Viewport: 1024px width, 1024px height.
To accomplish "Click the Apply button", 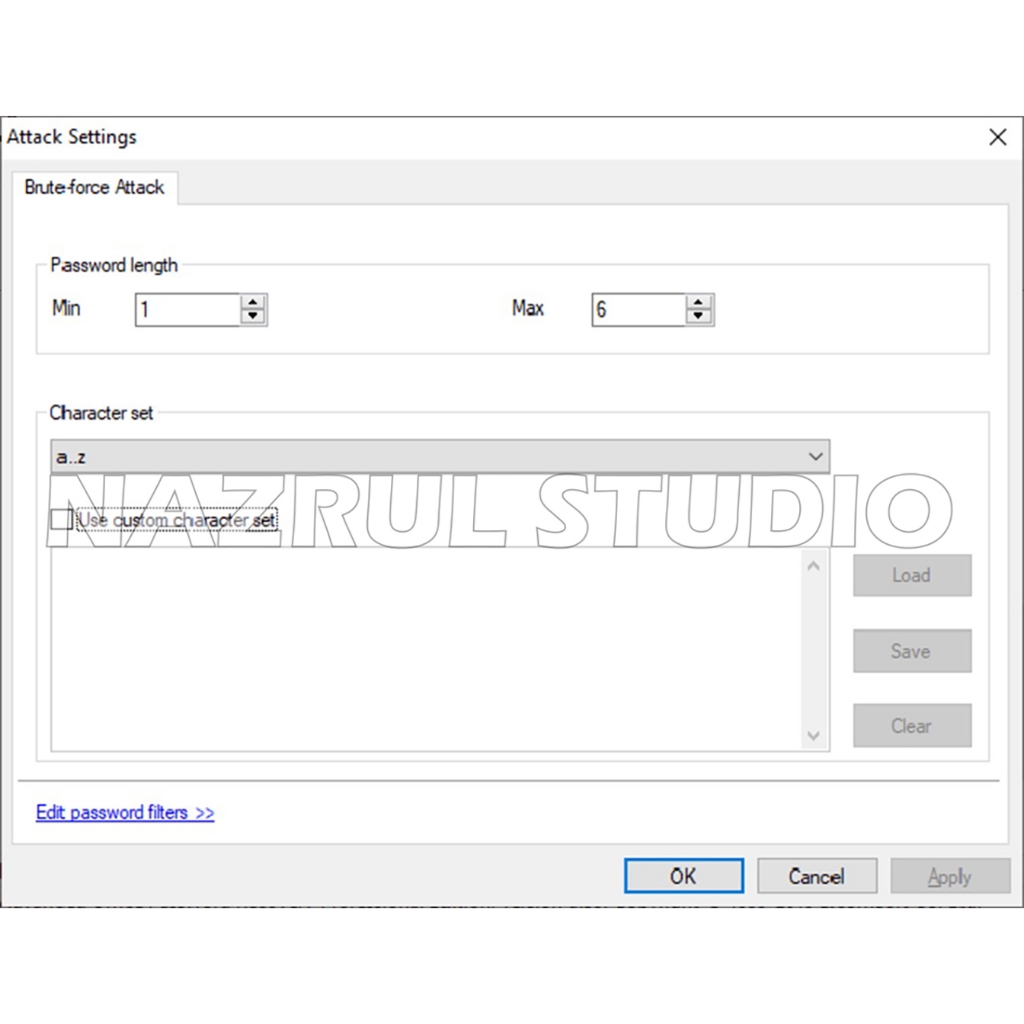I will [x=949, y=876].
